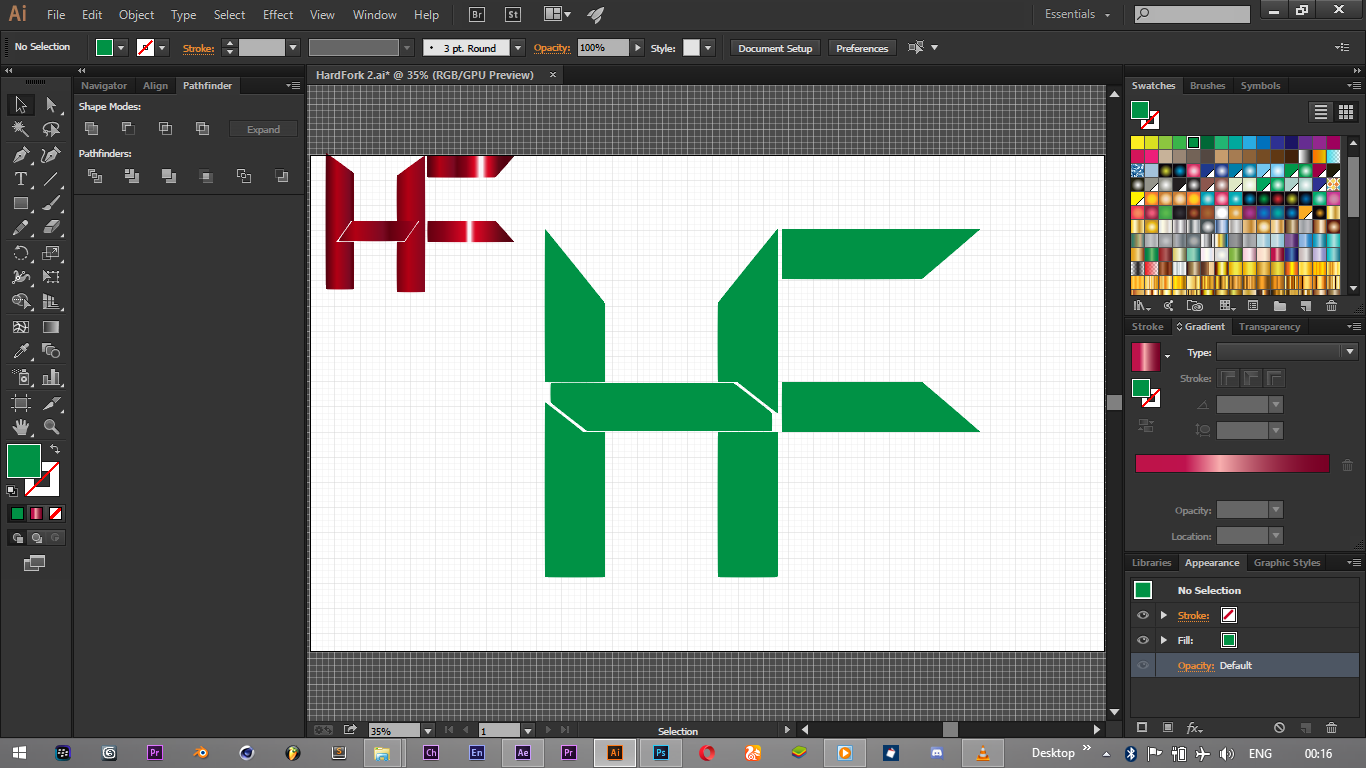Select the Type tool
The height and width of the screenshot is (768, 1366).
(x=20, y=179)
